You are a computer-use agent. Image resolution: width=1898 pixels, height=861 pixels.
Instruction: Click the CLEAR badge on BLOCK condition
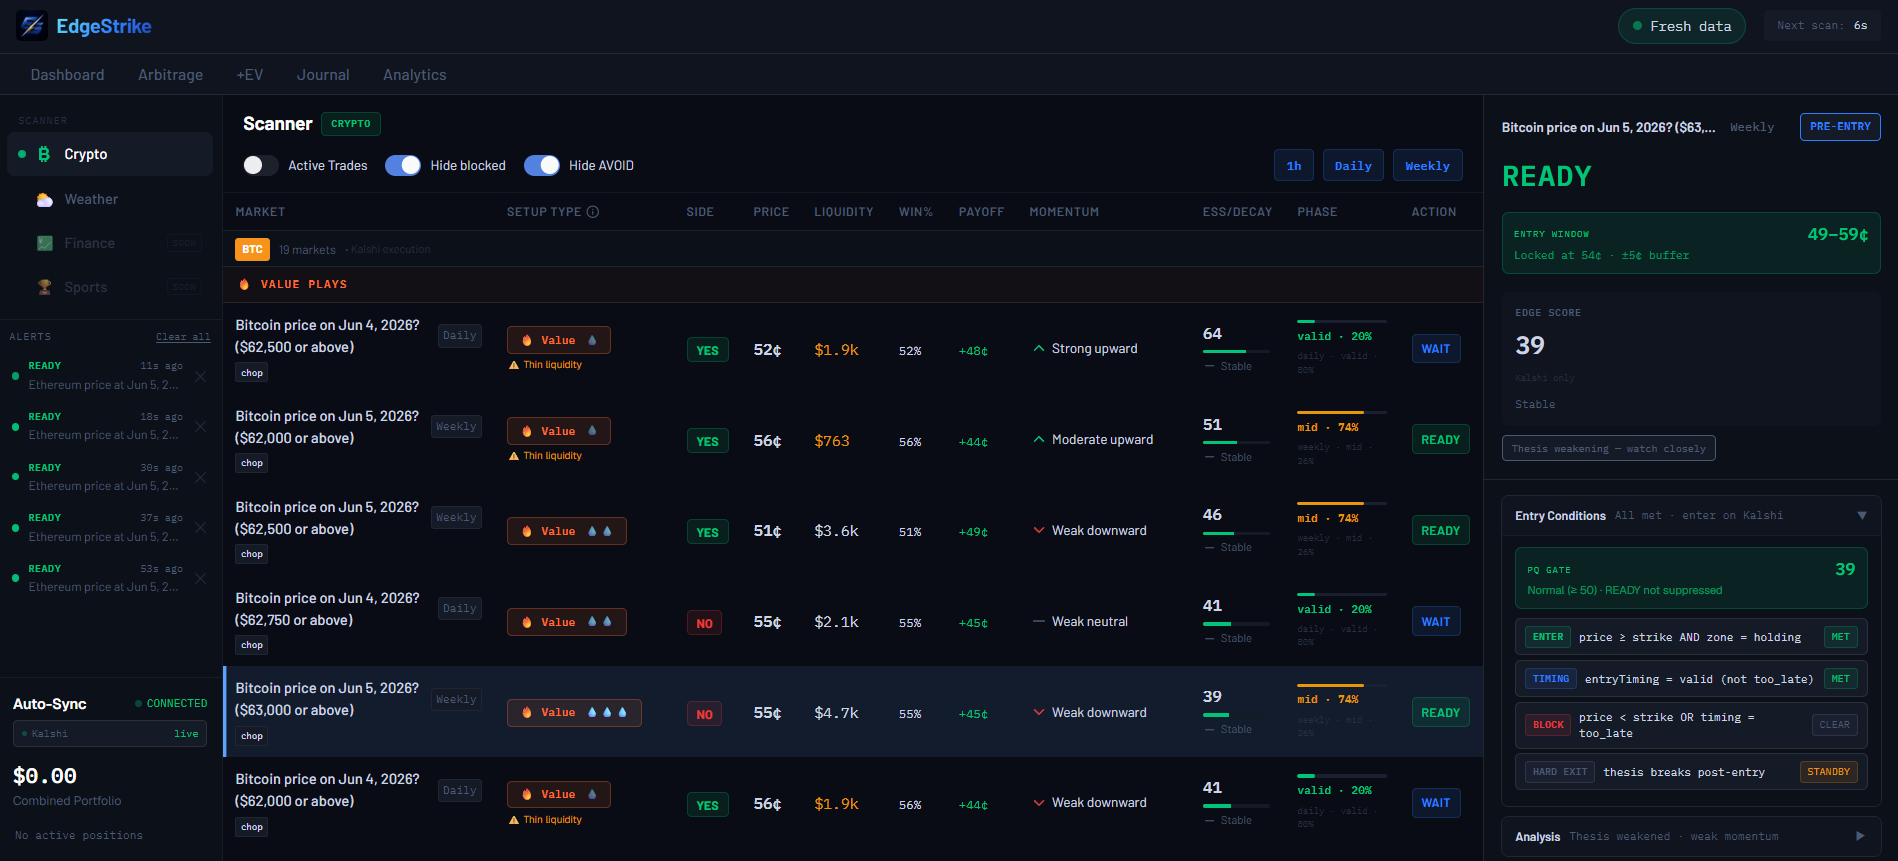pos(1834,725)
